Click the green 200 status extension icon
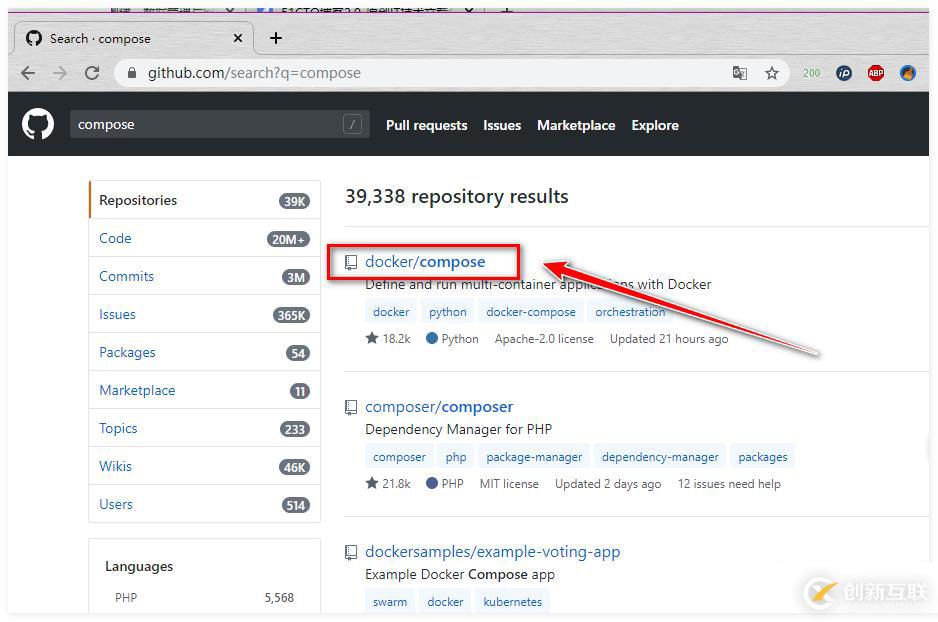 click(811, 73)
